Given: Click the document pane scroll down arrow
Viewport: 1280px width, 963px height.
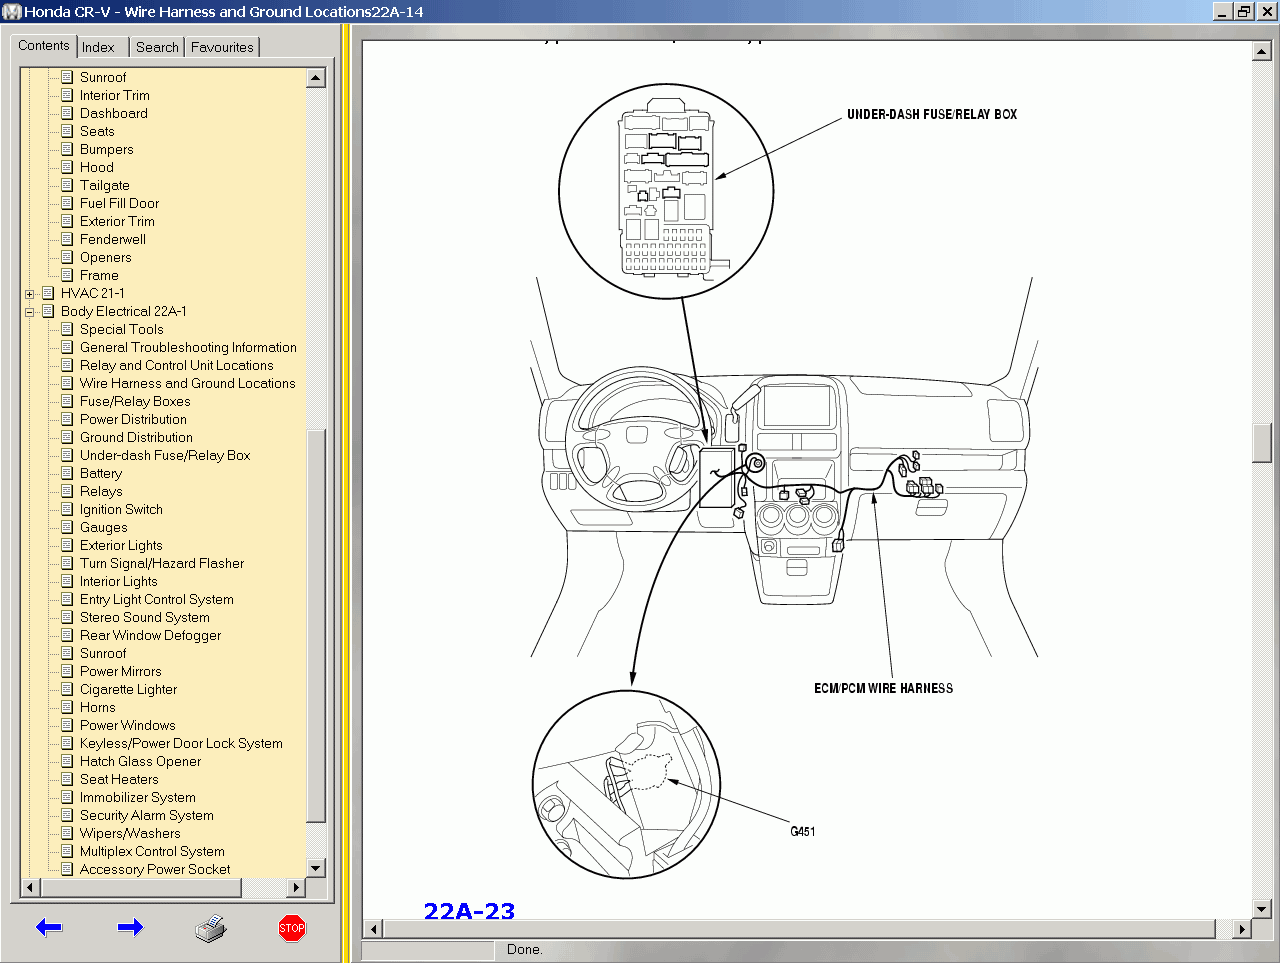Looking at the screenshot, I should click(1261, 909).
